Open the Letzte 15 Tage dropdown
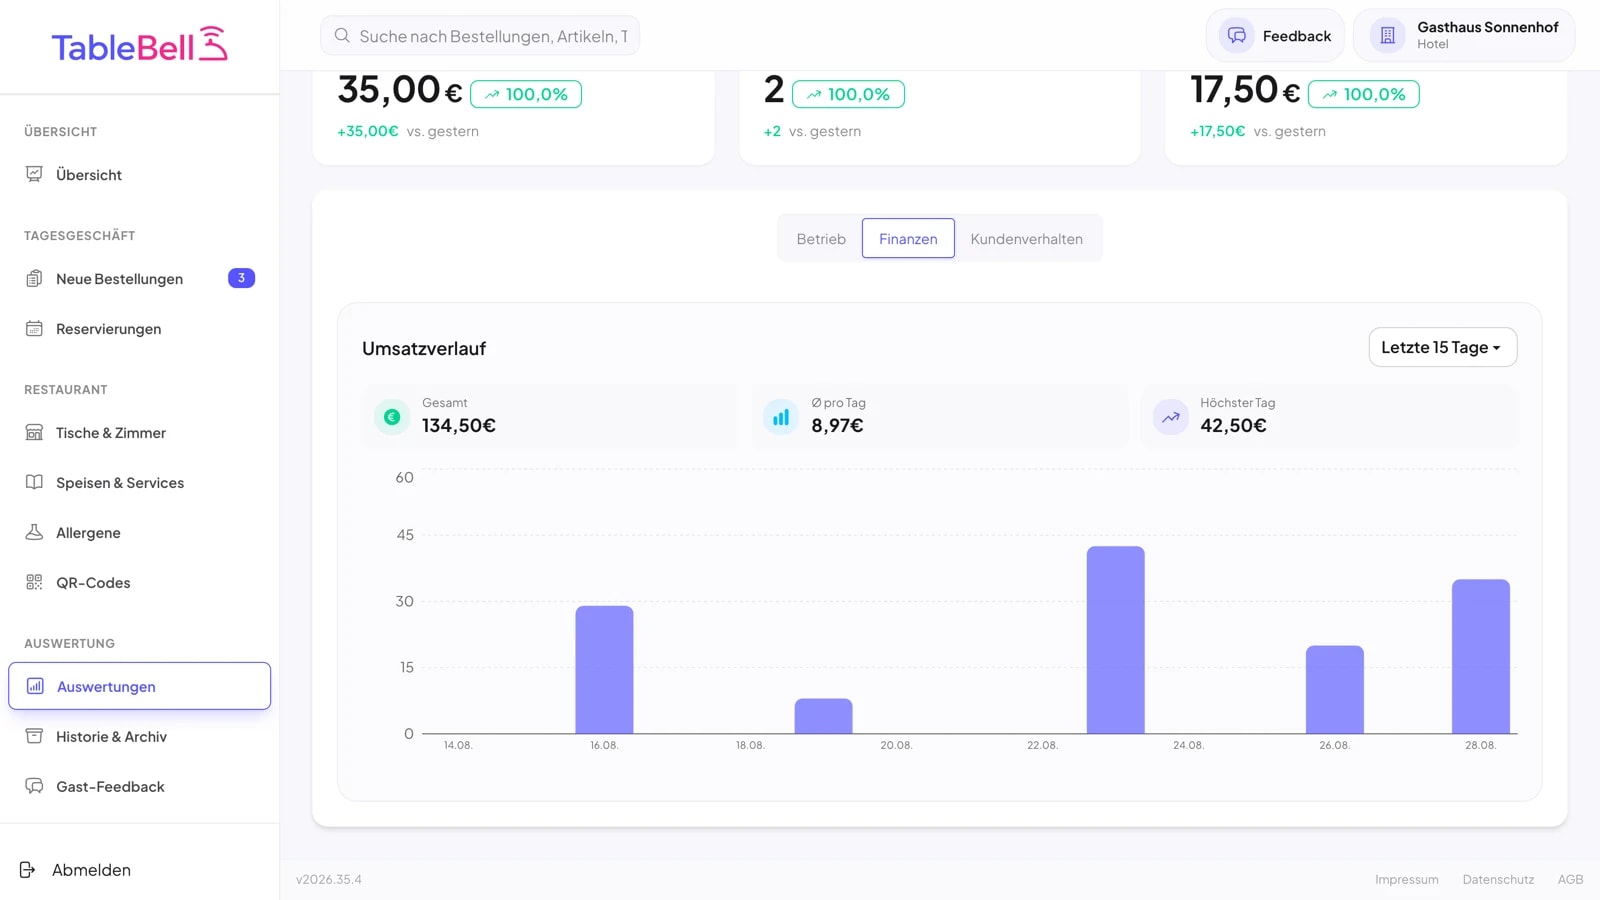This screenshot has width=1600, height=900. (1442, 347)
